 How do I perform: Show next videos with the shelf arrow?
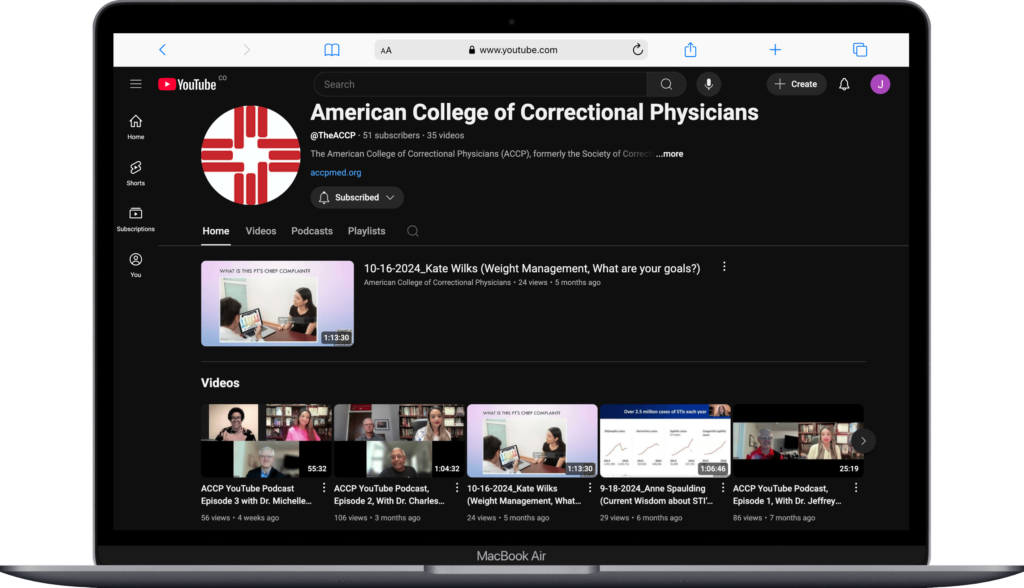coord(863,441)
